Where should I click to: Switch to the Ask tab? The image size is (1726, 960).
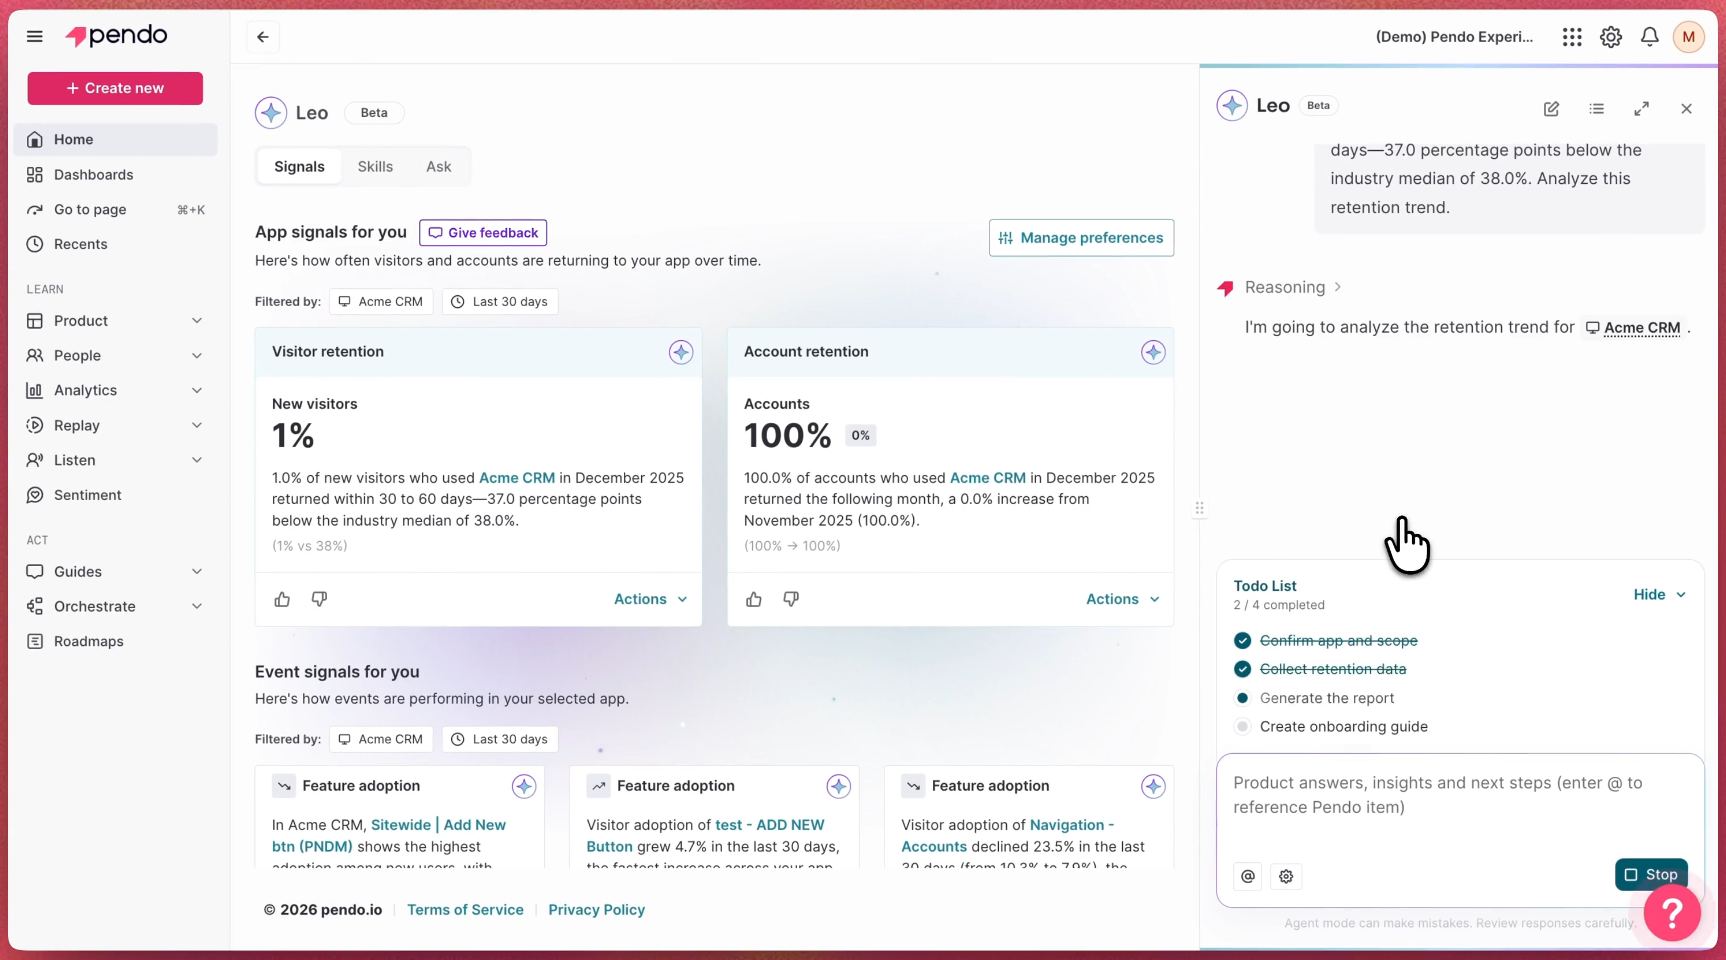point(438,167)
